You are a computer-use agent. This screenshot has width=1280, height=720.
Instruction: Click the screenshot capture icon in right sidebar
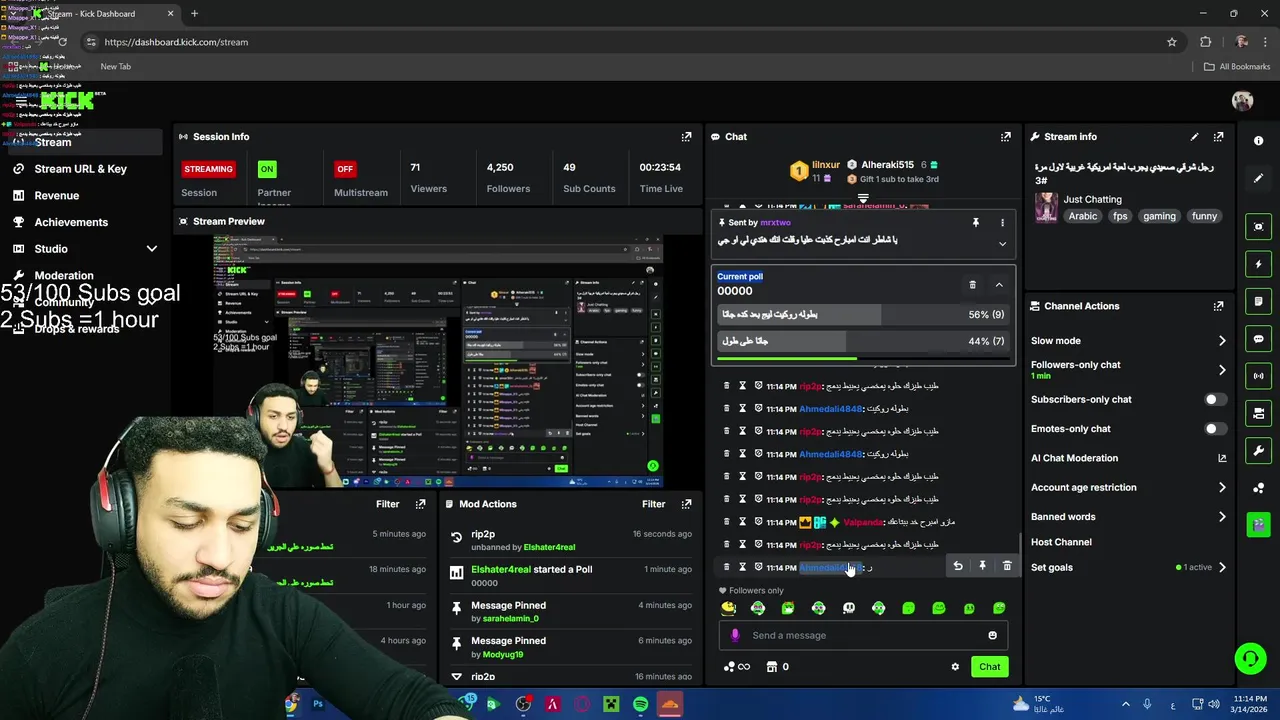[x=1258, y=227]
